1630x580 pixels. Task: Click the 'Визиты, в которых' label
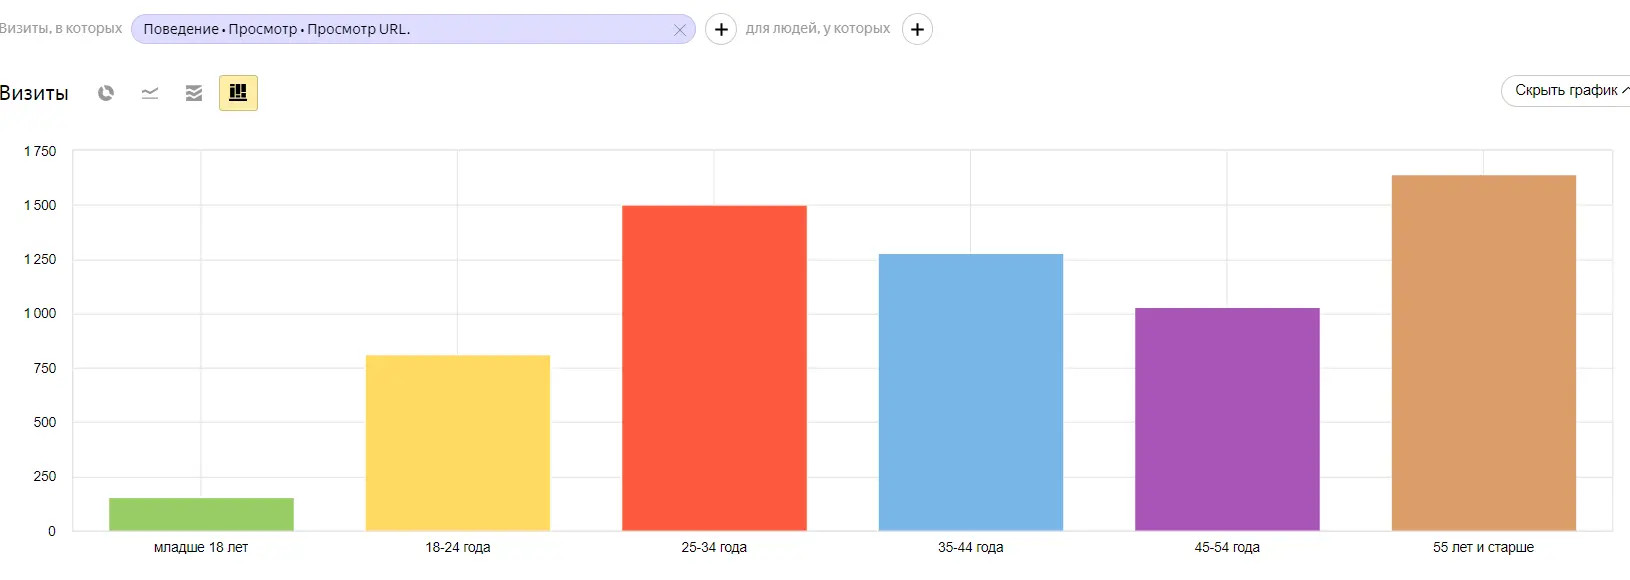(60, 28)
